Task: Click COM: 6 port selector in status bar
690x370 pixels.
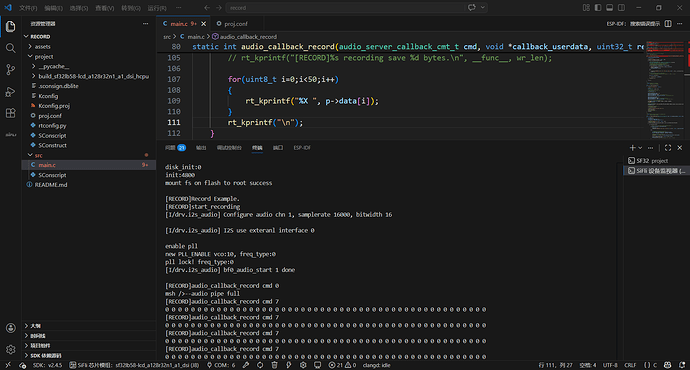Action: pos(221,365)
